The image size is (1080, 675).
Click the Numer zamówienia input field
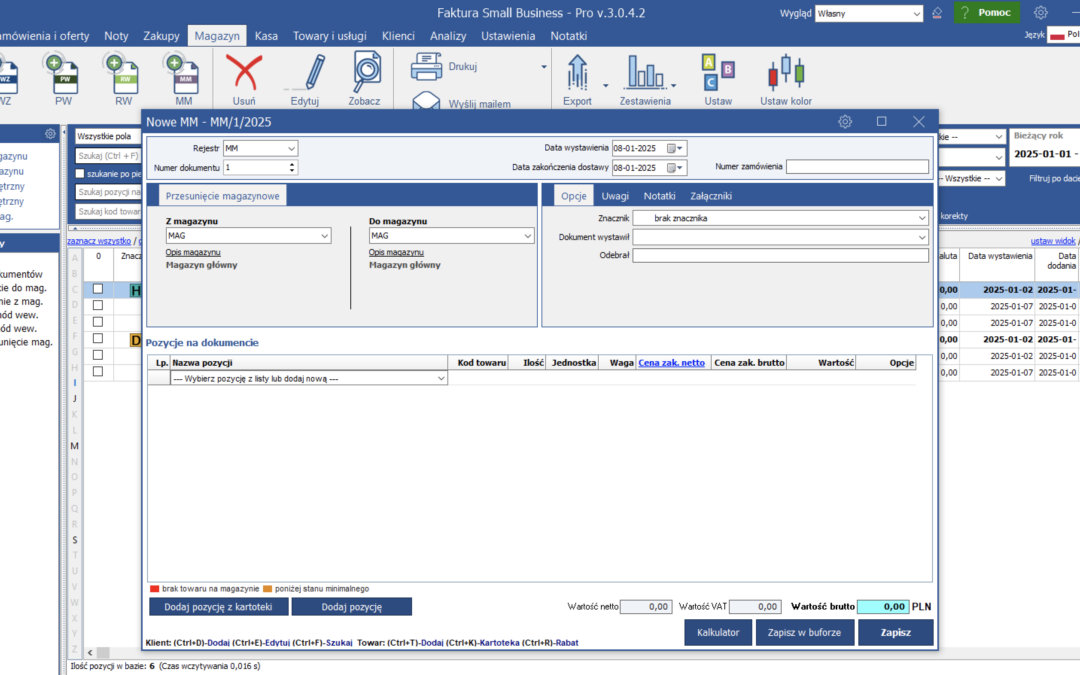(857, 167)
